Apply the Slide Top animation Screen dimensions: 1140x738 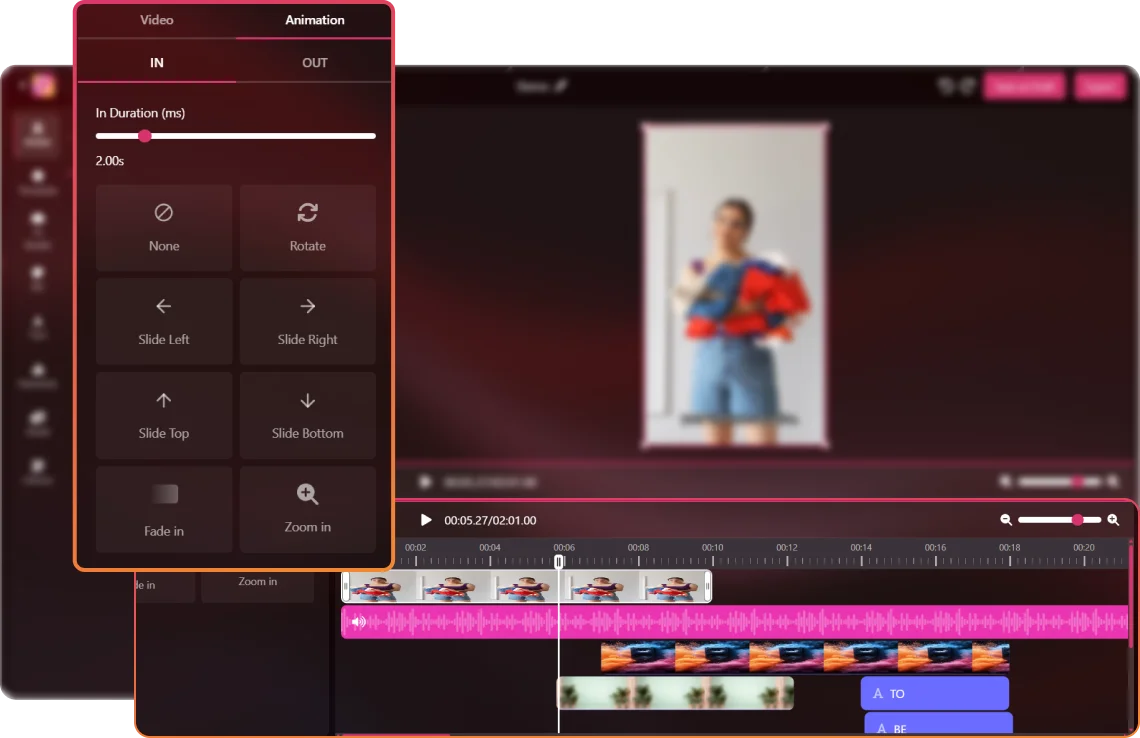[164, 415]
